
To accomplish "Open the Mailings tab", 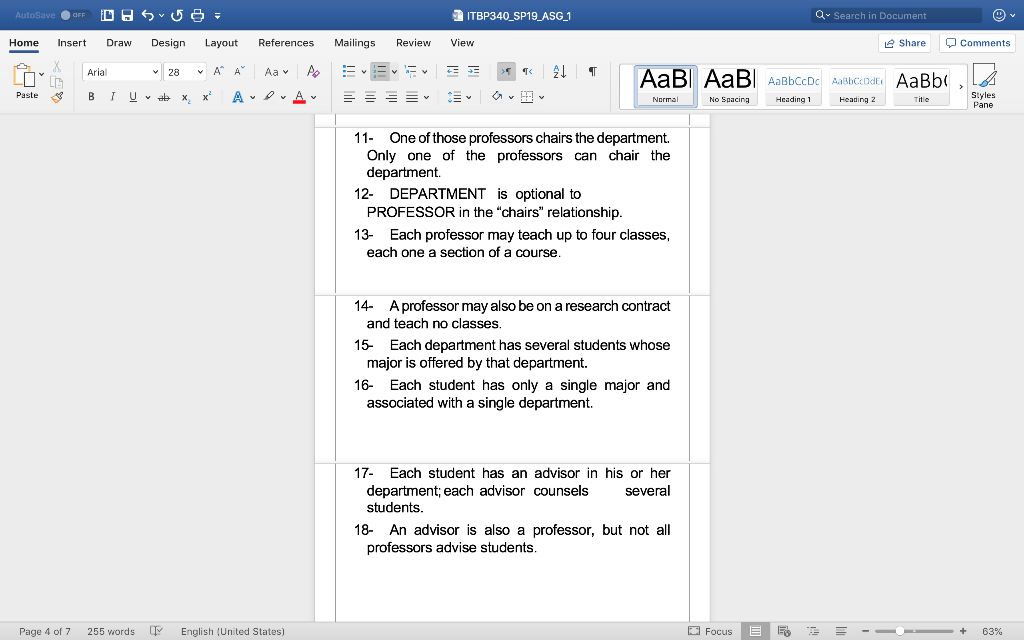I will (x=356, y=43).
